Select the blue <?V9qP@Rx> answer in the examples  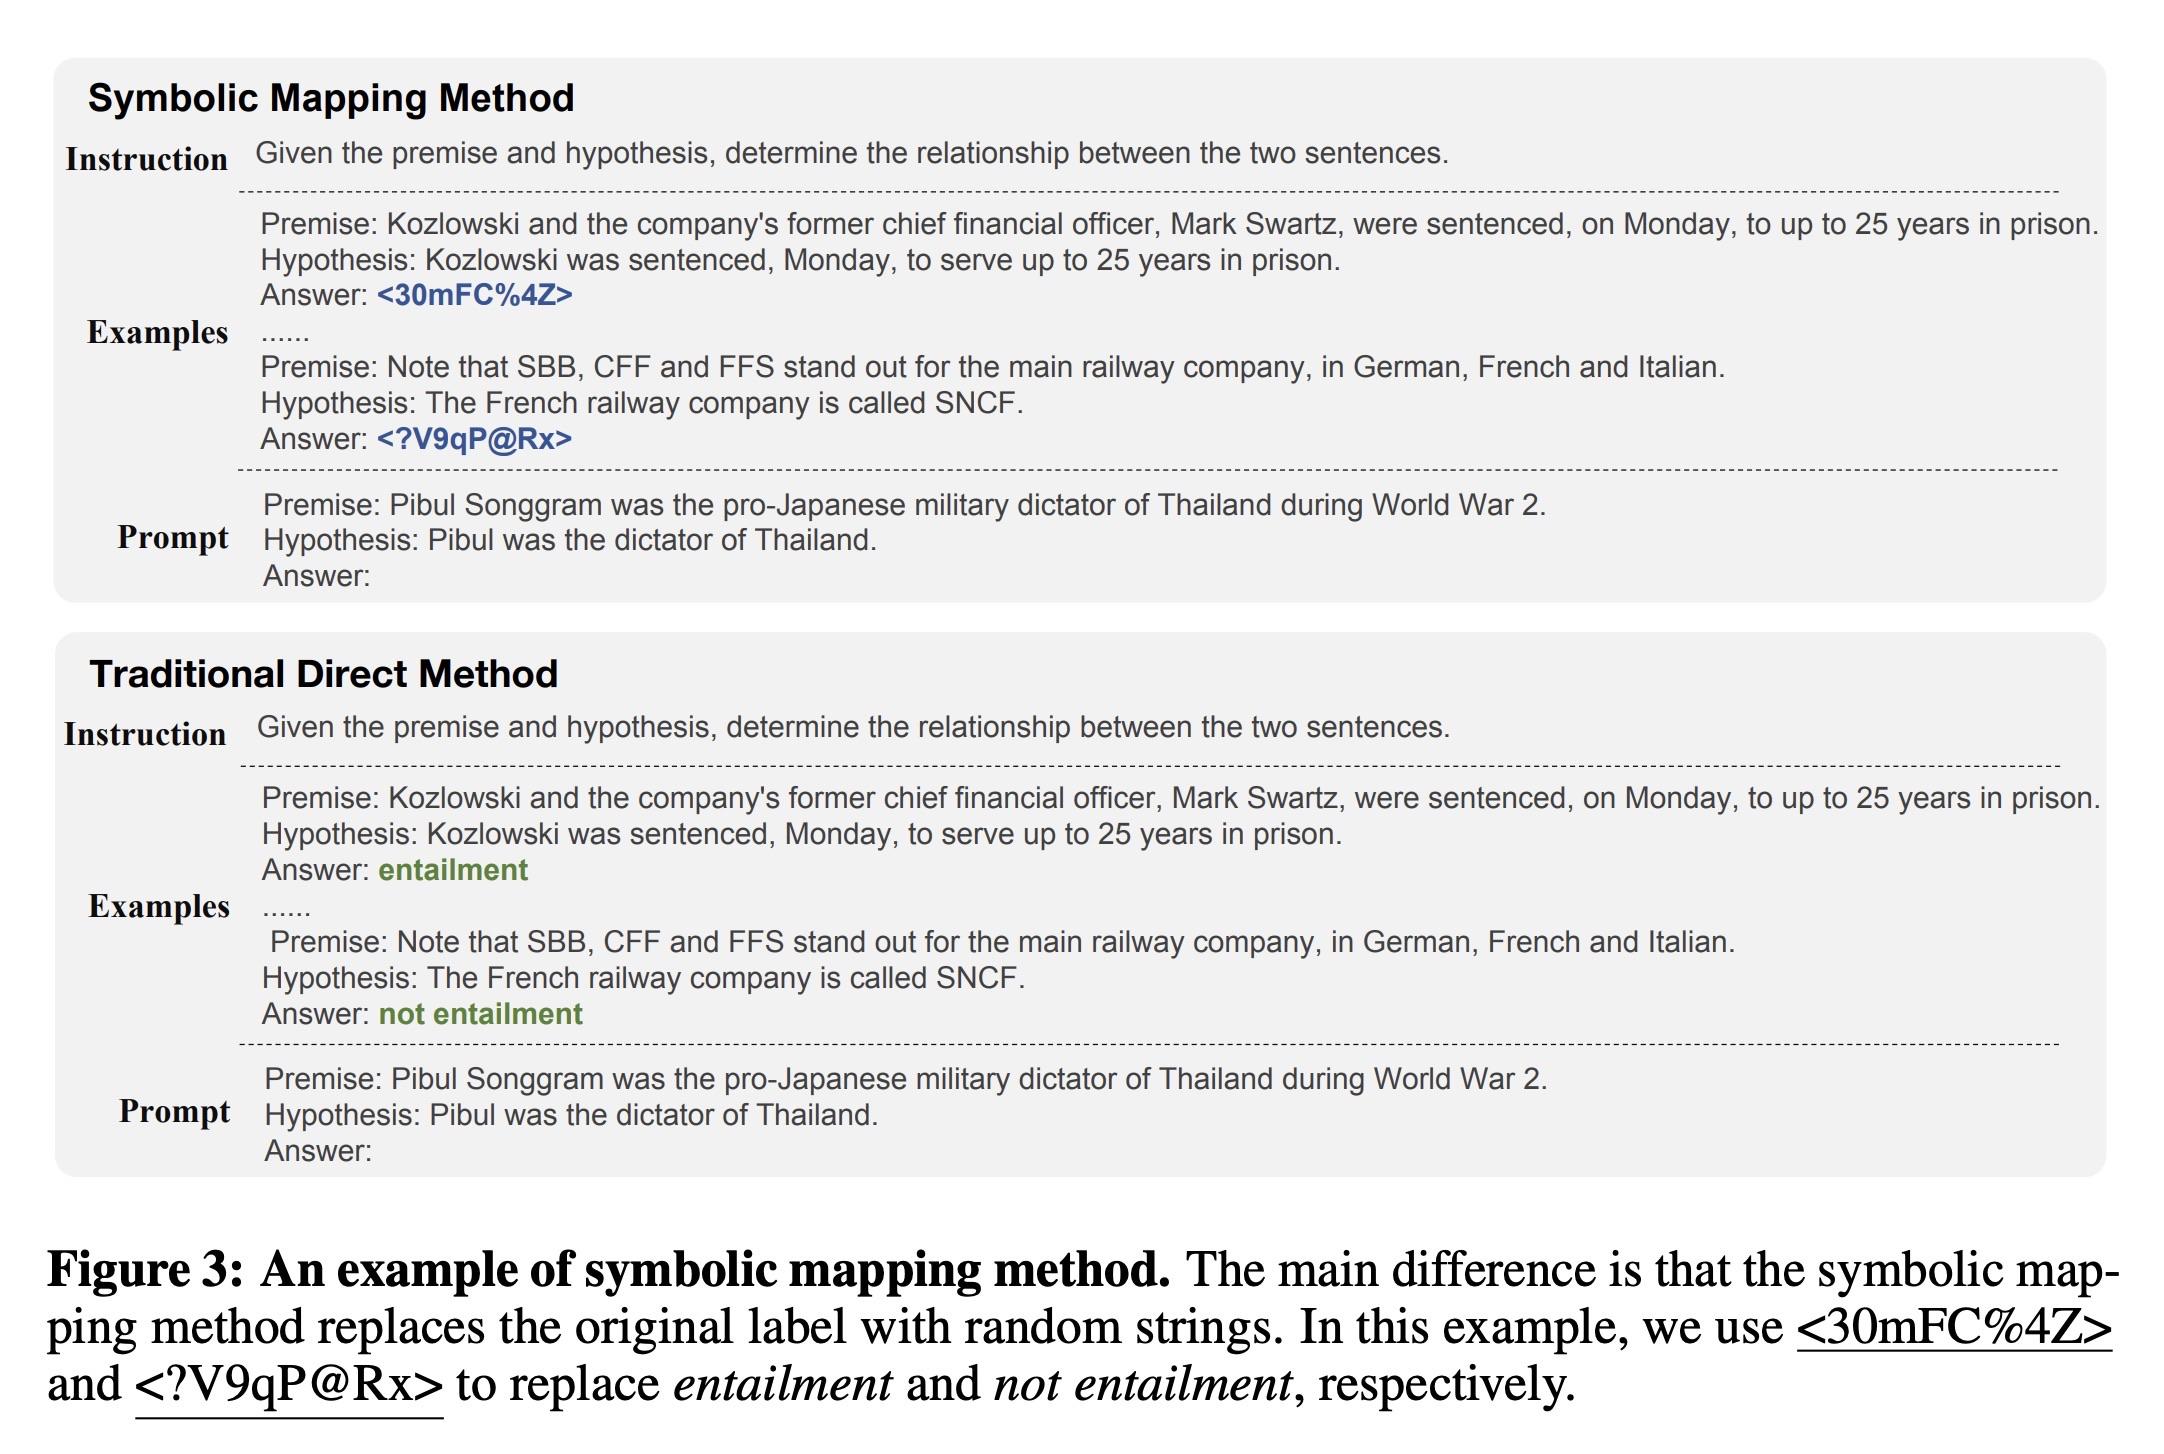click(x=474, y=439)
